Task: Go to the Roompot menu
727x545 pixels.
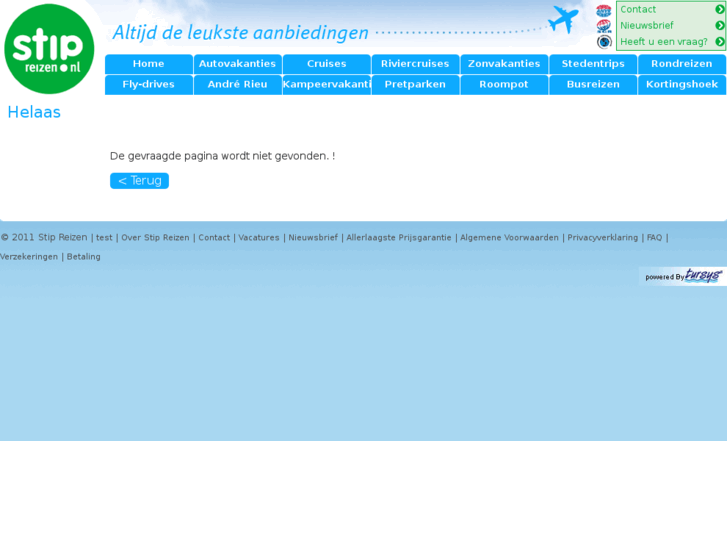Action: coord(504,84)
